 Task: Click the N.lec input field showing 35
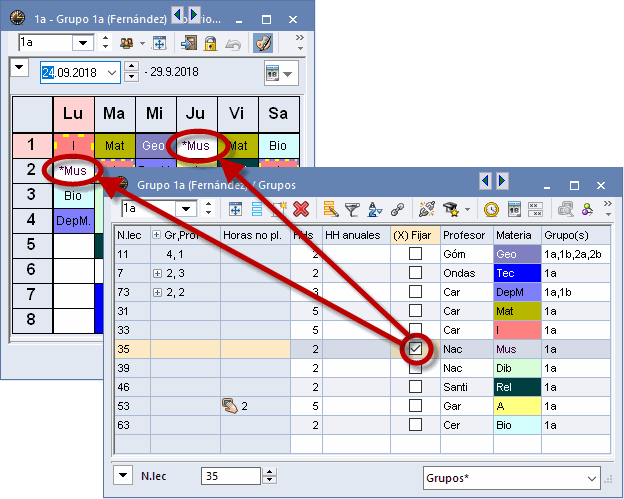[x=237, y=477]
